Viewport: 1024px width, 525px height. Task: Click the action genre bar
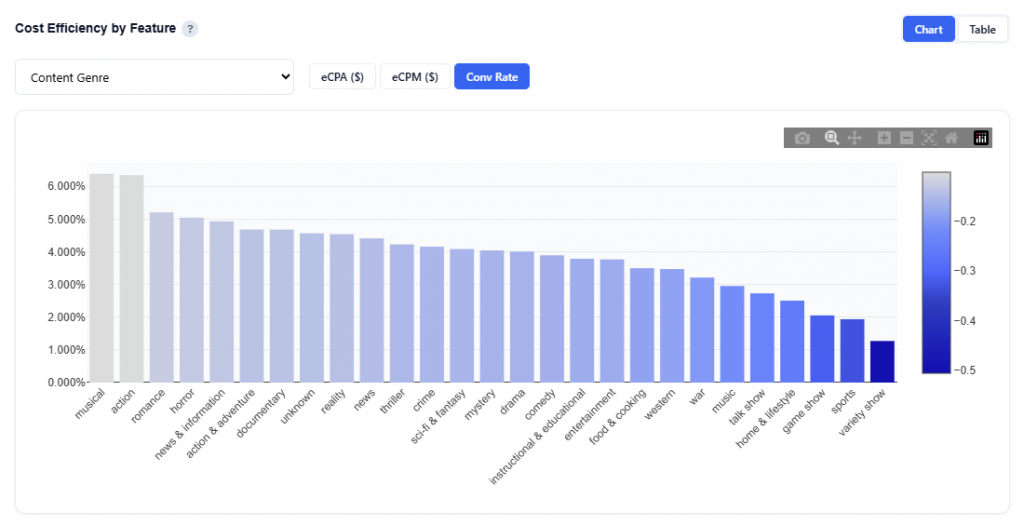click(x=132, y=279)
